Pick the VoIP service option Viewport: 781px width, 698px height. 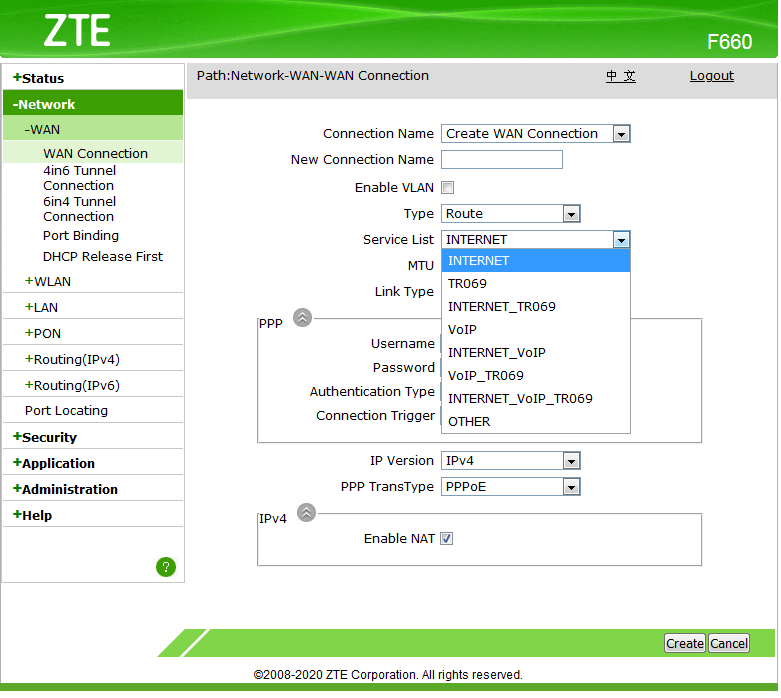536,329
